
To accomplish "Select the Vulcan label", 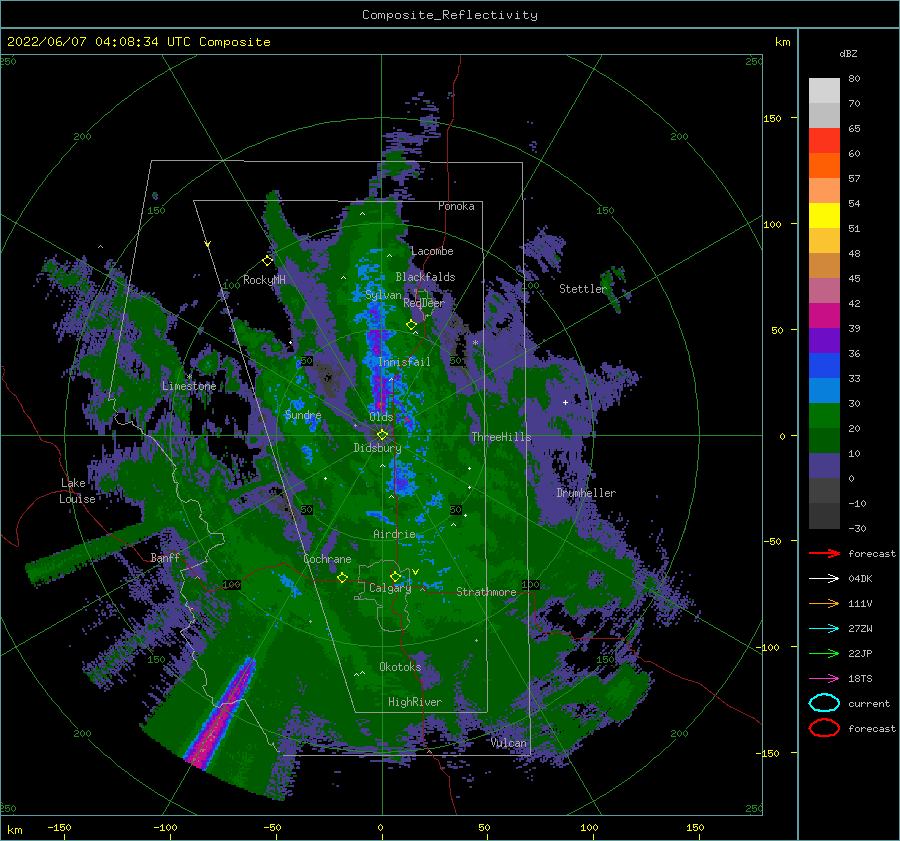I will coord(509,743).
